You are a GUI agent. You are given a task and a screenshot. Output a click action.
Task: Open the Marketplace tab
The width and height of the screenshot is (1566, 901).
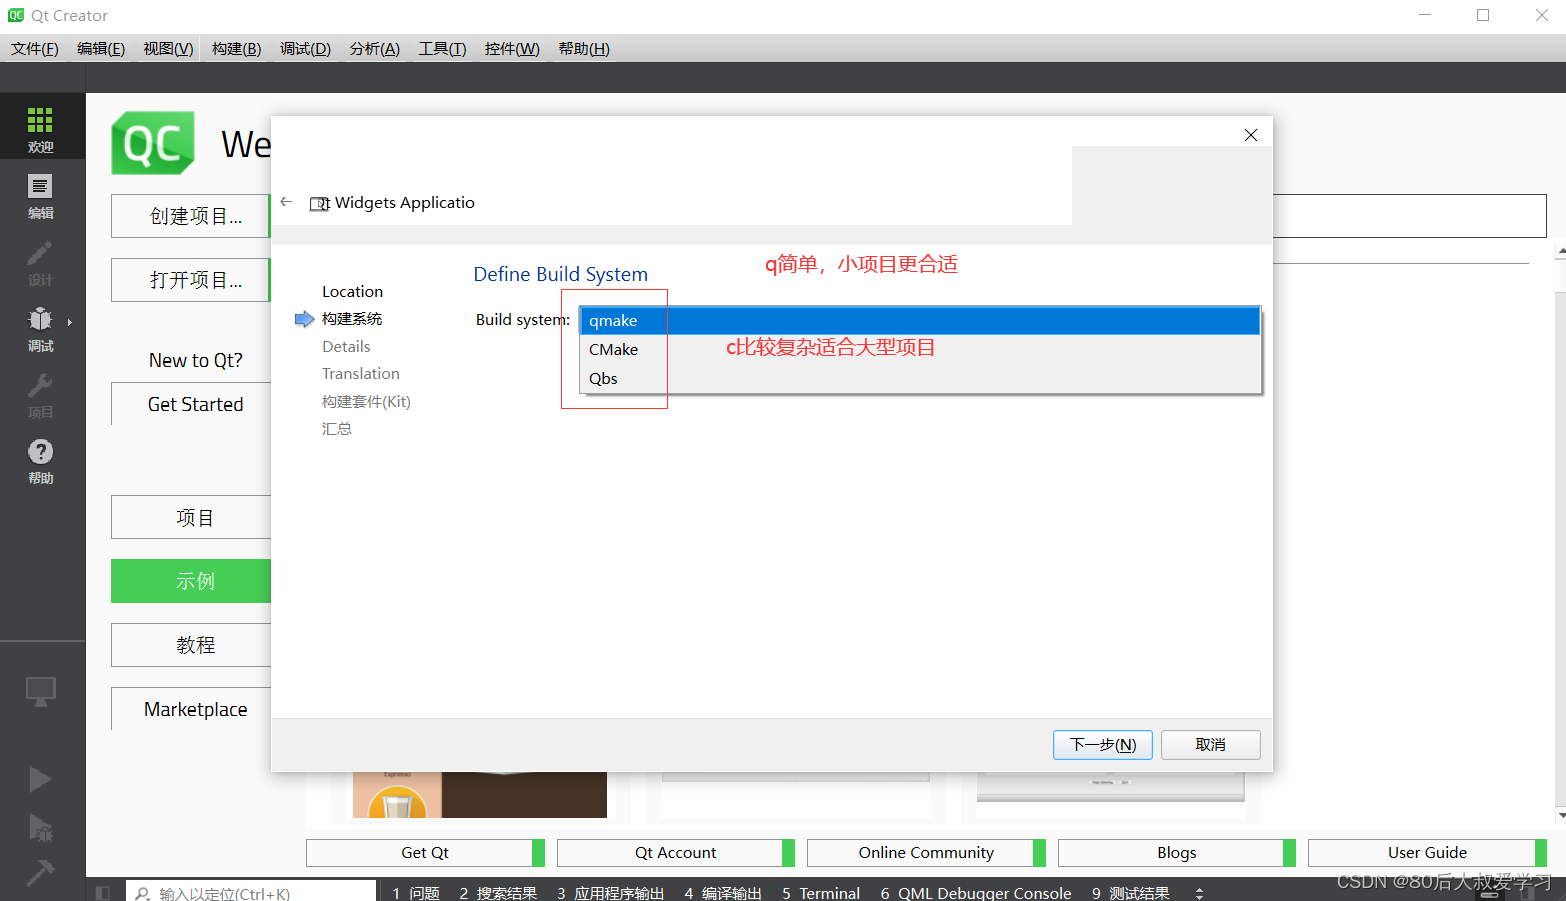(x=191, y=709)
